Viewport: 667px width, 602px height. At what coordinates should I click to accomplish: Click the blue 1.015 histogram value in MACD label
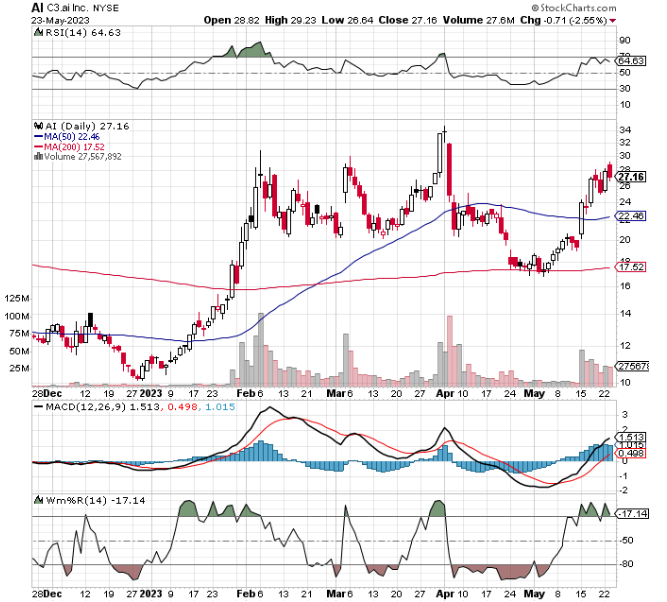[219, 407]
